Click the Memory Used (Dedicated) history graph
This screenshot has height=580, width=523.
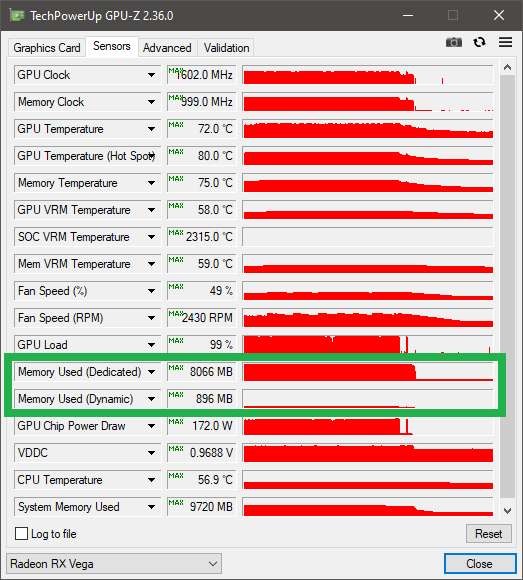[368, 372]
